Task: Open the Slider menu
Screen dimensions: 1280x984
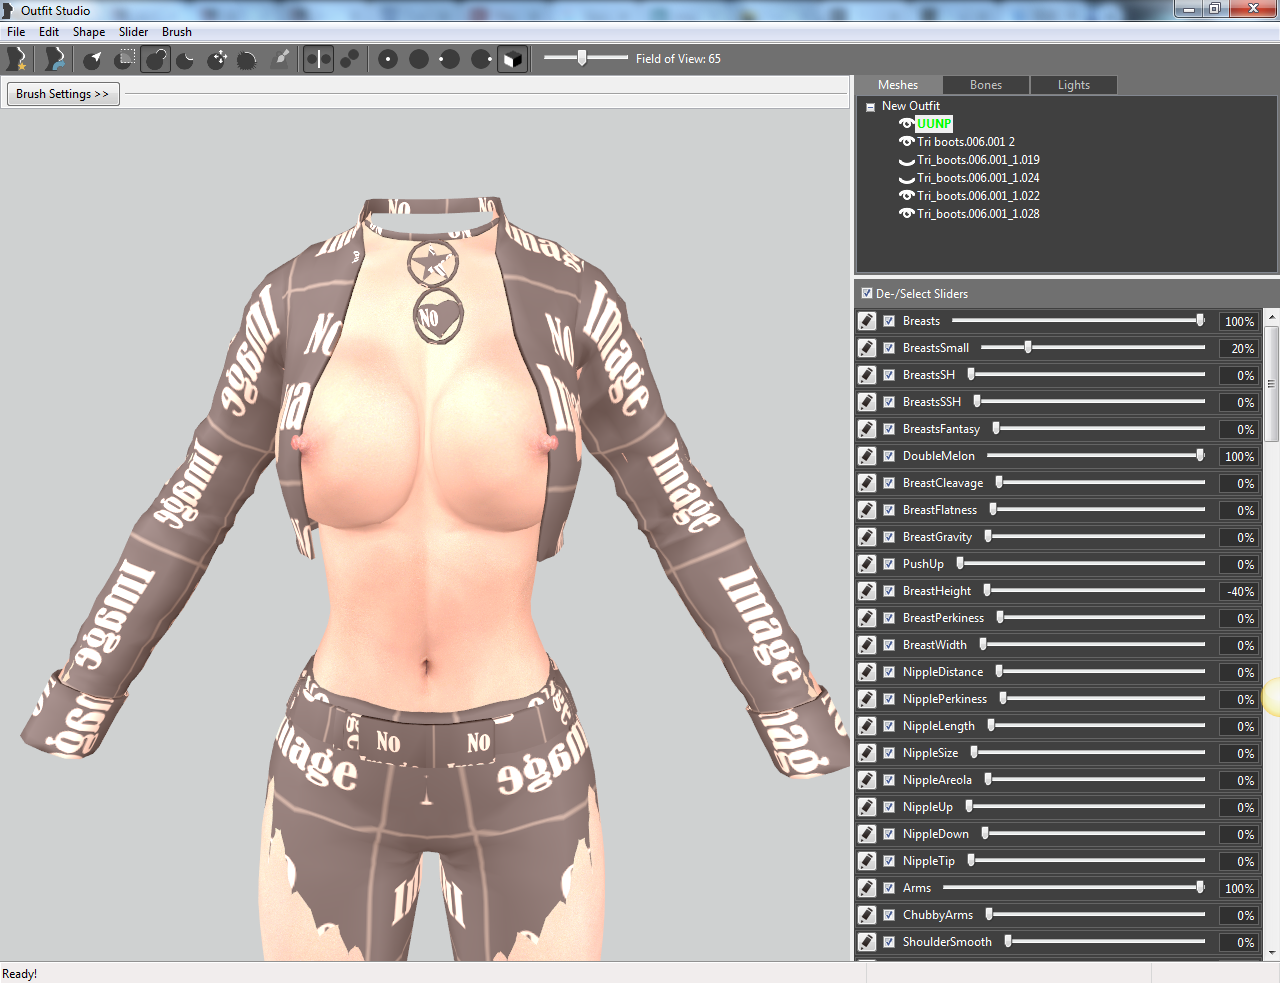Action: (x=134, y=32)
